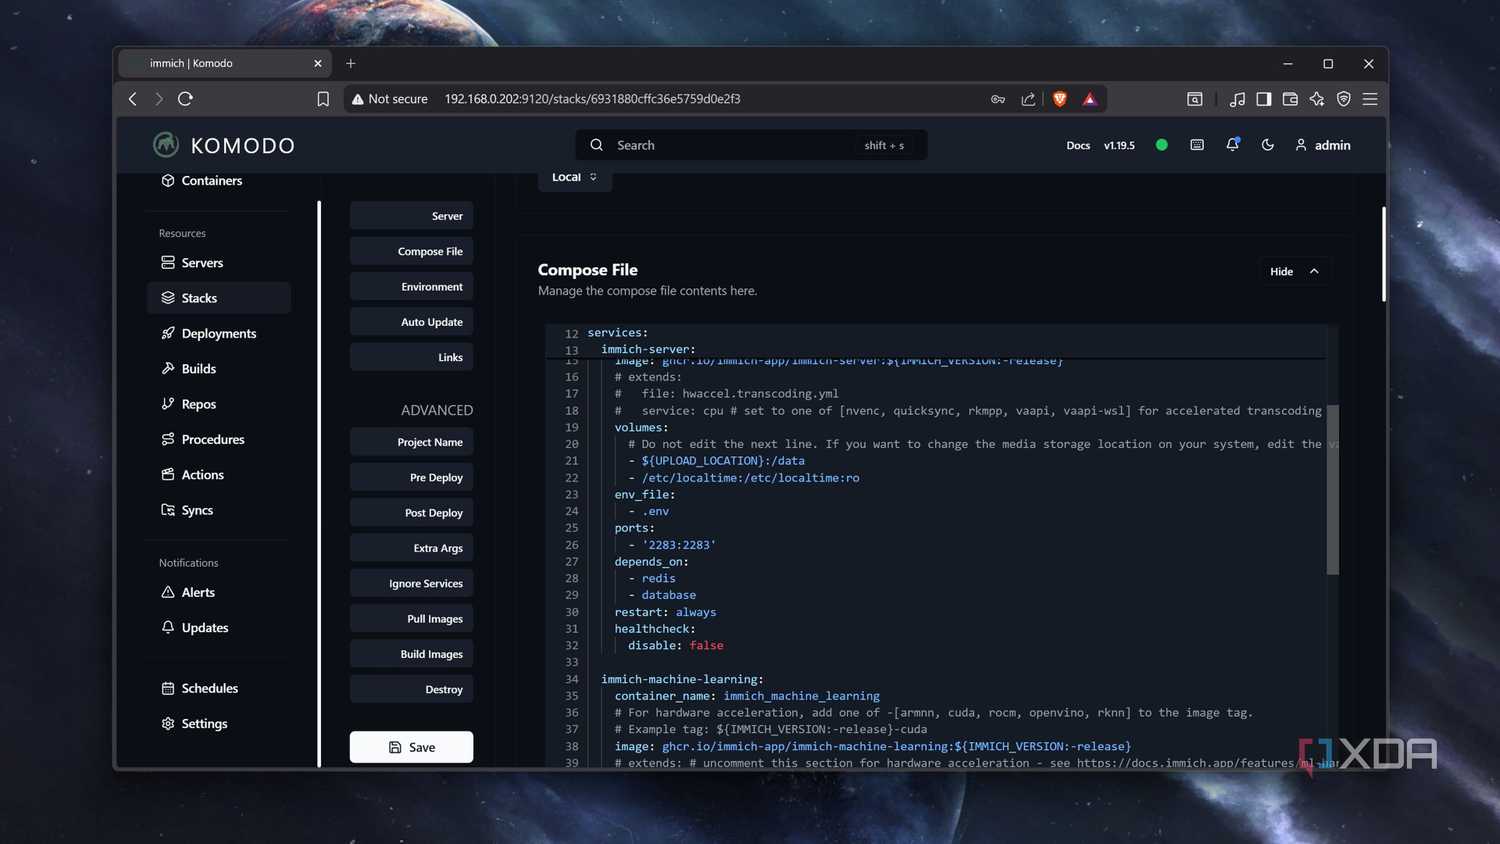Open the saved passwords key icon
This screenshot has width=1500, height=844.
(998, 99)
